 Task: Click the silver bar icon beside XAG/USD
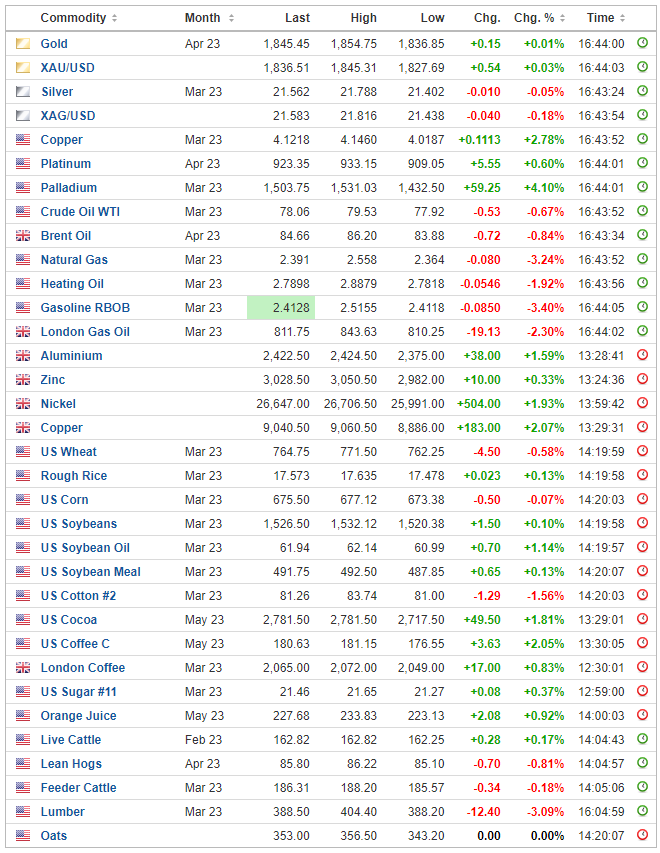[23, 115]
